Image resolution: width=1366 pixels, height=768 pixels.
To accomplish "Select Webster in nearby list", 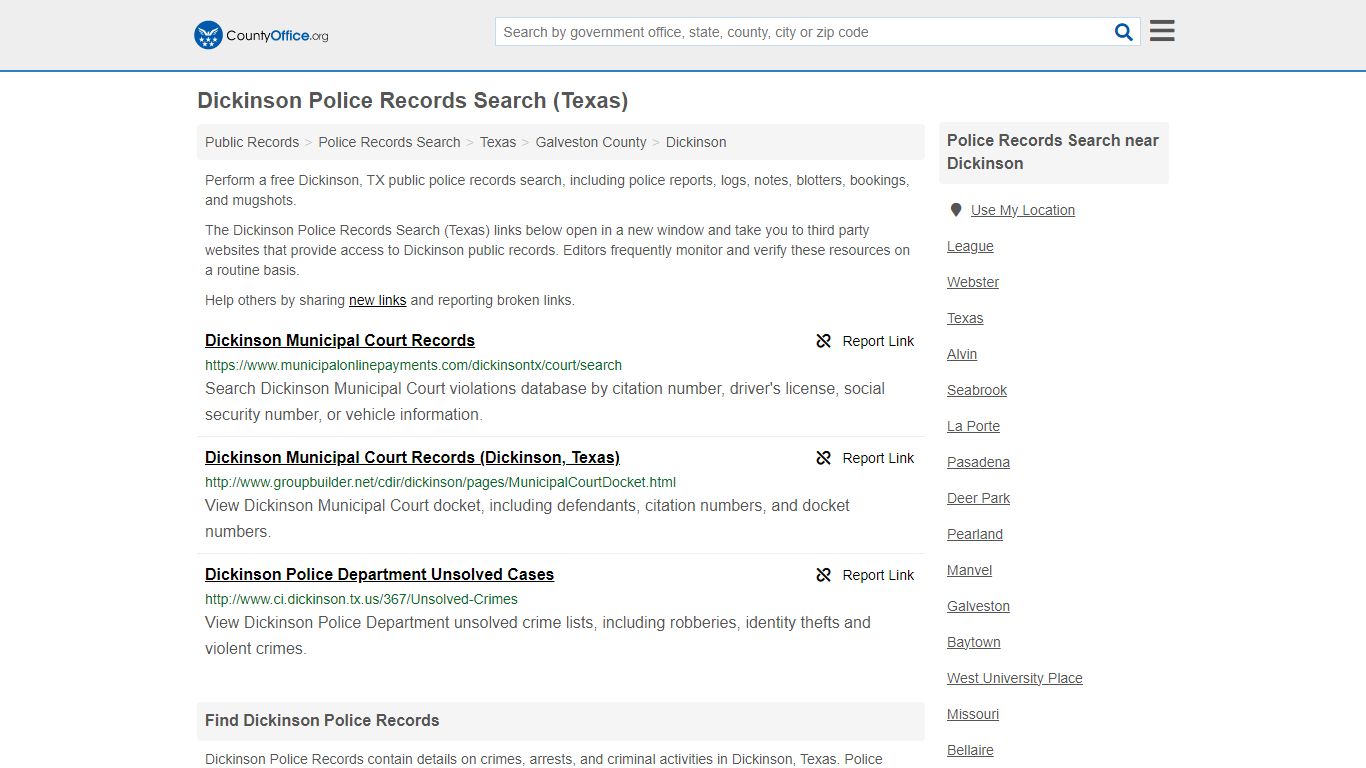I will pos(973,282).
